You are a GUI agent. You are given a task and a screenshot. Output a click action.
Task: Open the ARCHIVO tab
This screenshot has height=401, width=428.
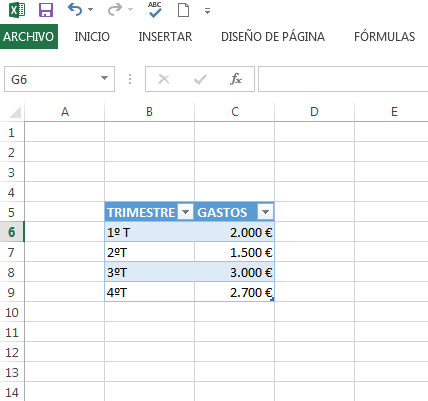coord(29,36)
